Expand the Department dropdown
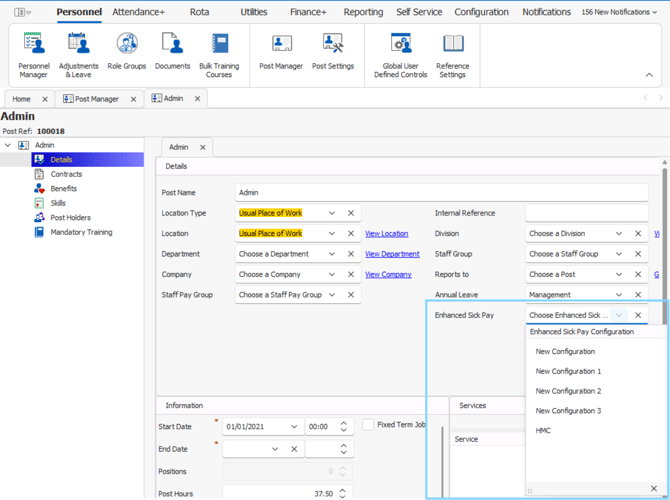The height and width of the screenshot is (500, 670). pos(332,254)
